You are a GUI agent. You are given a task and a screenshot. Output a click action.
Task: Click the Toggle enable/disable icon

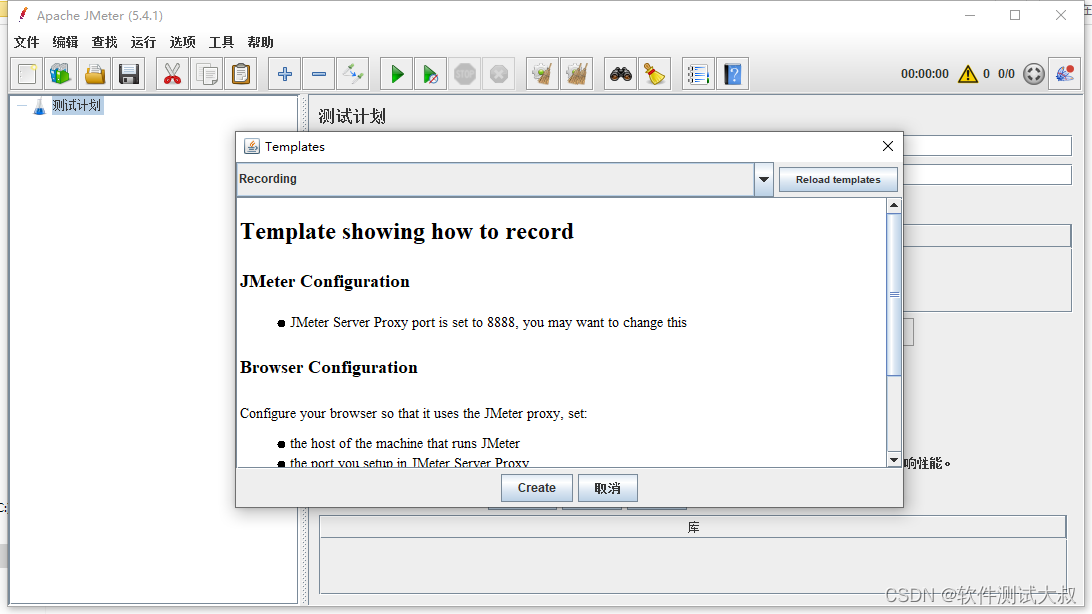(x=352, y=74)
